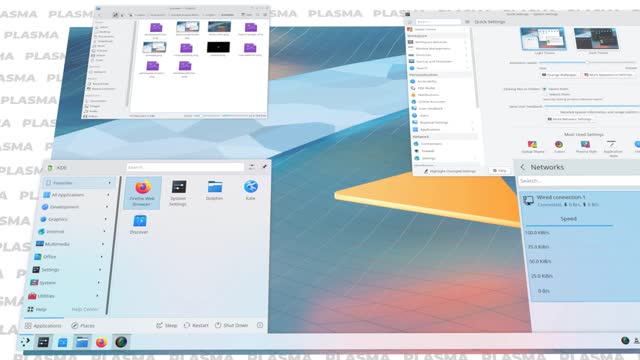Open Firefox Web Browser from launcher favorites

(142, 193)
